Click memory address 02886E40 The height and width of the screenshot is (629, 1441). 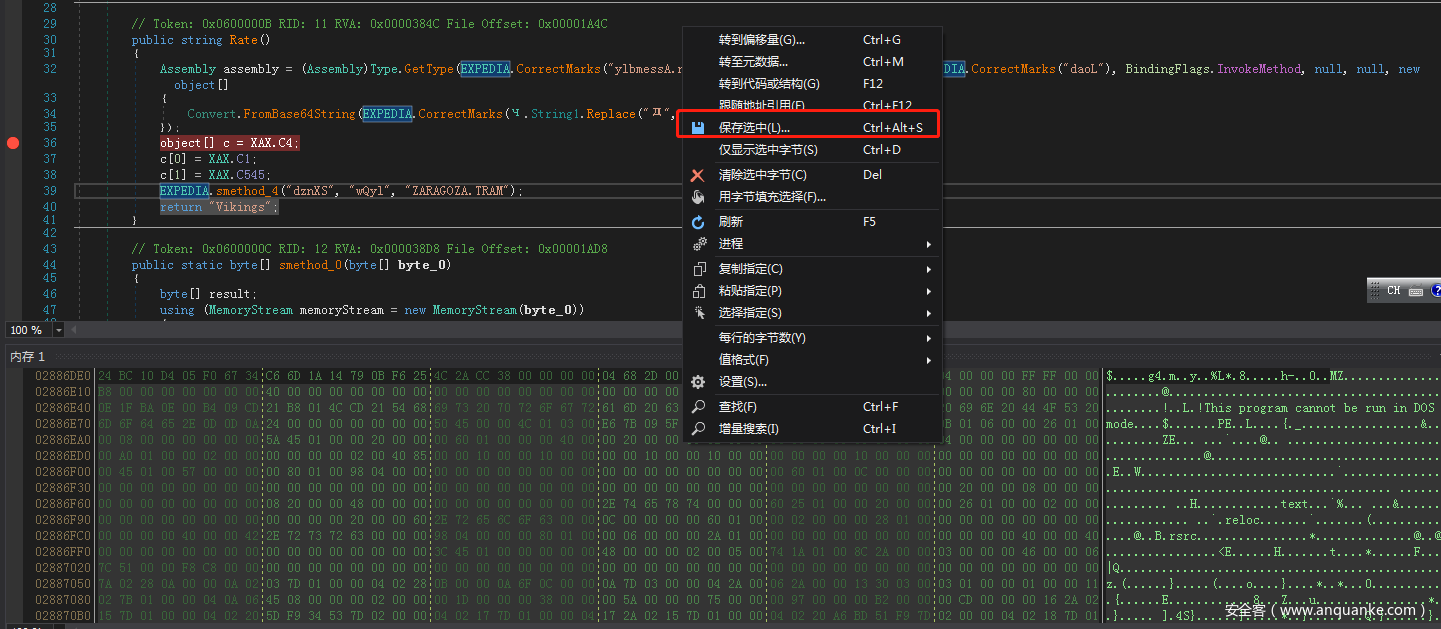pos(63,408)
